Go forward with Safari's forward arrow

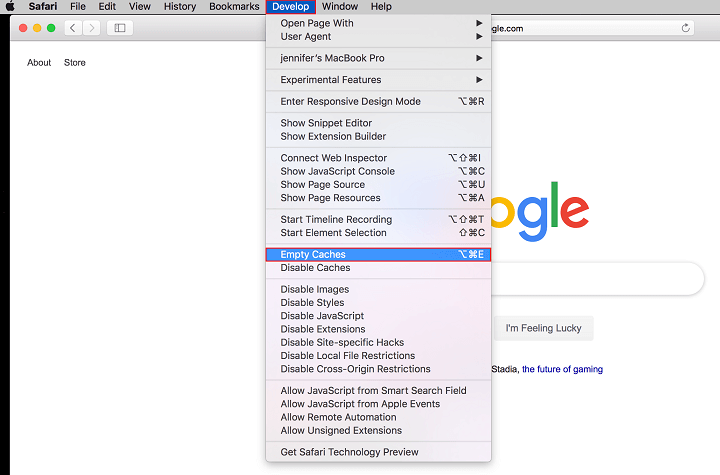(91, 28)
